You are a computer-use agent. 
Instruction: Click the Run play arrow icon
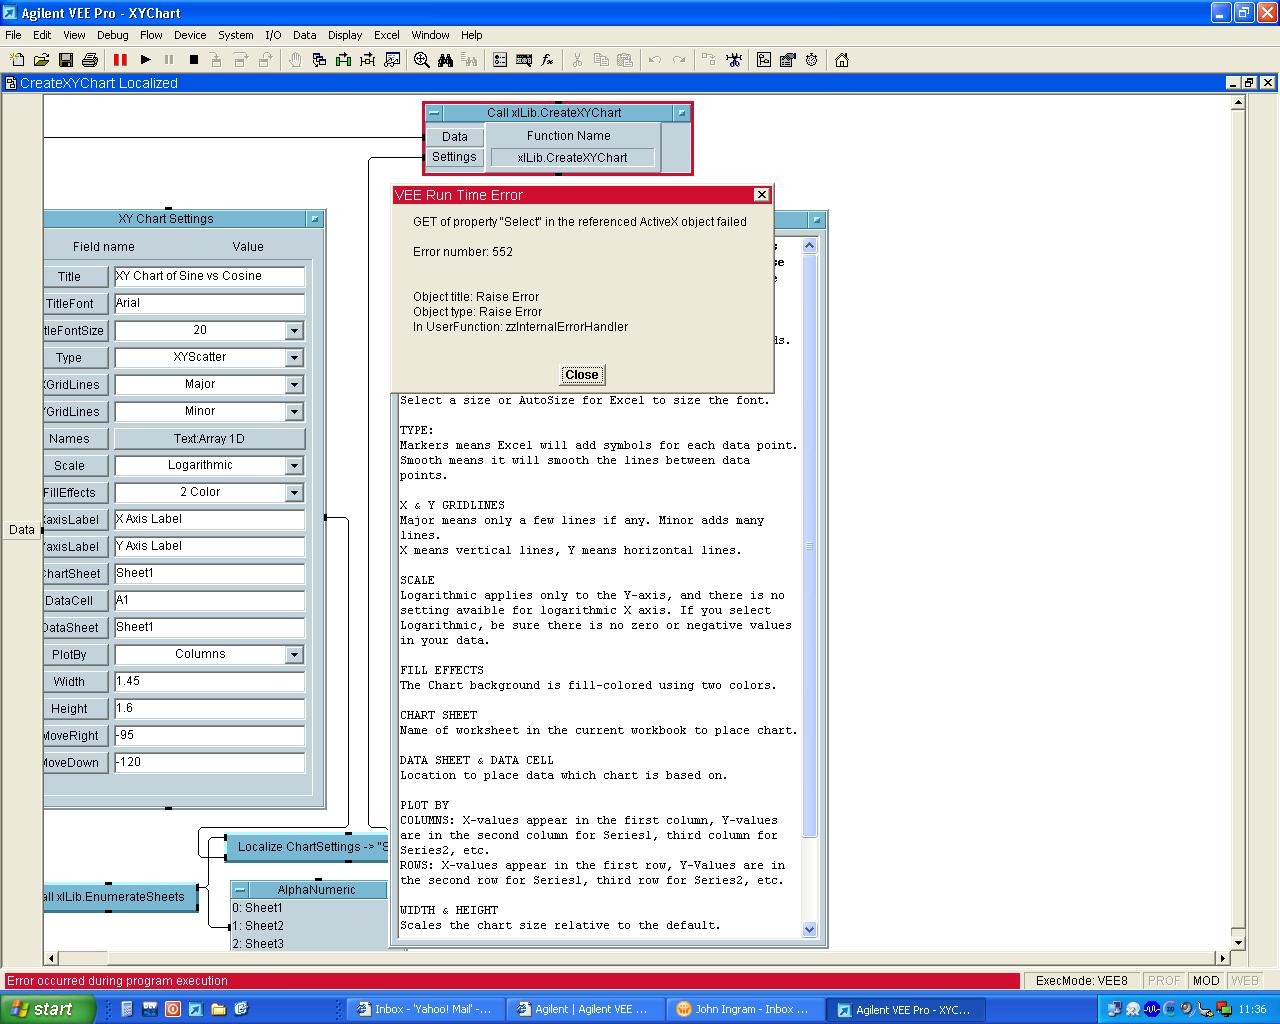[145, 60]
